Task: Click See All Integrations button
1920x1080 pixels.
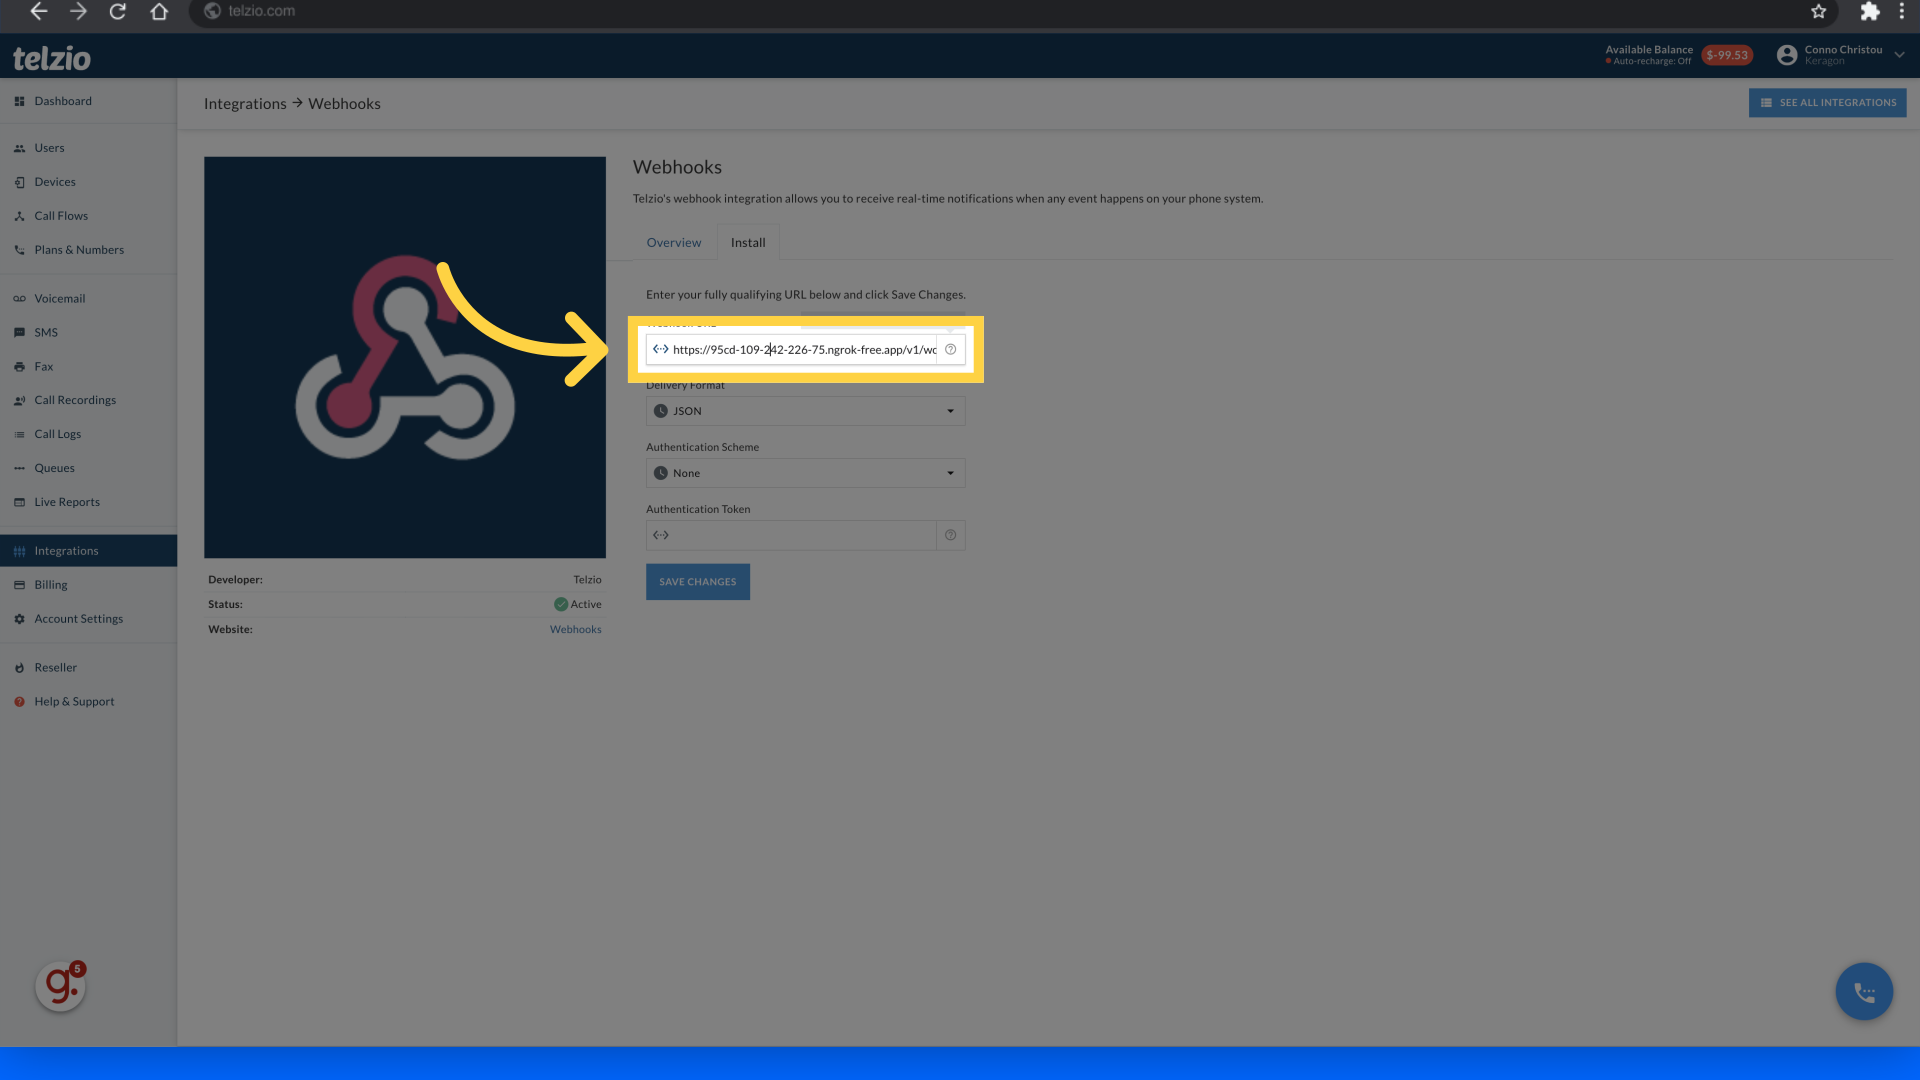Action: pos(1827,103)
